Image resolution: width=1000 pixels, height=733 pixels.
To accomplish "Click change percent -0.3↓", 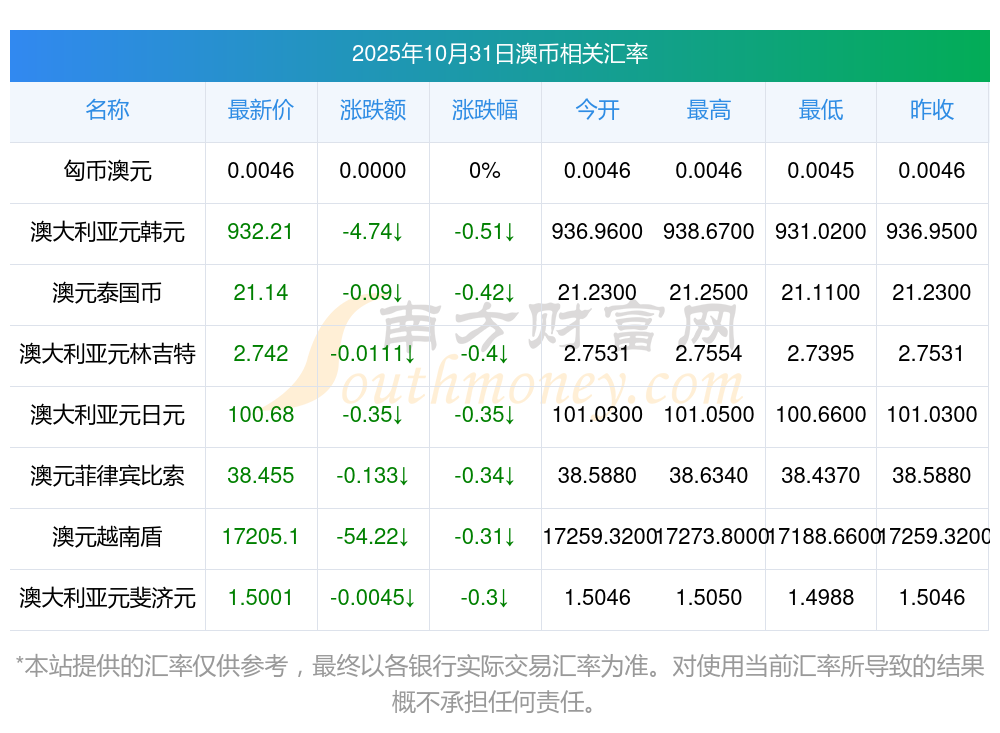I will (485, 598).
